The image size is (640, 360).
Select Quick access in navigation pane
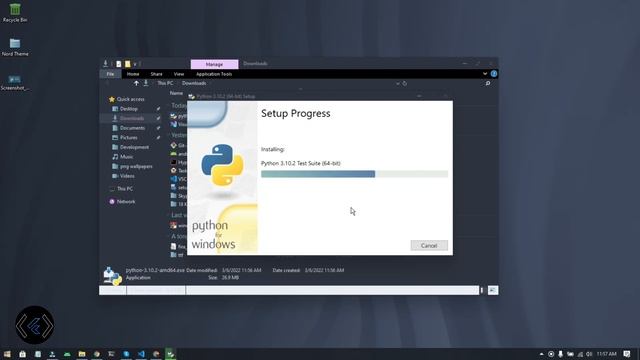click(x=127, y=99)
